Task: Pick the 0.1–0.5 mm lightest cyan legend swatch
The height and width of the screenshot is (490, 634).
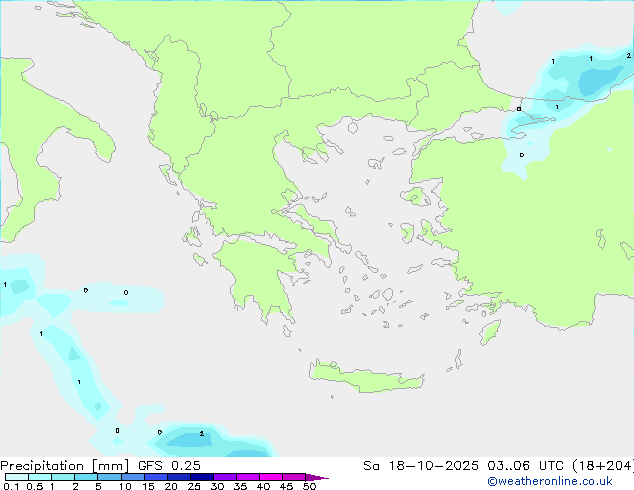Action: click(x=17, y=477)
